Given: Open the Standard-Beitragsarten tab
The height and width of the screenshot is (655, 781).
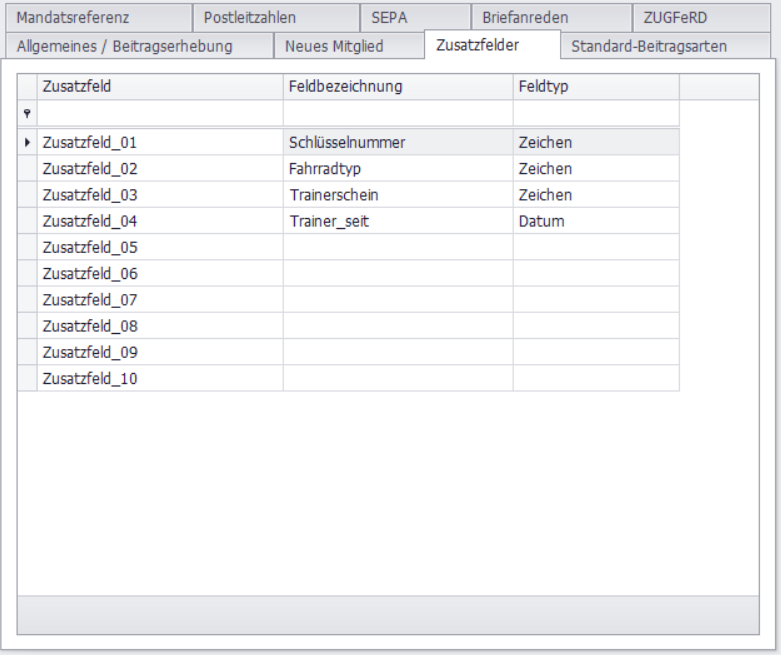Looking at the screenshot, I should 648,46.
